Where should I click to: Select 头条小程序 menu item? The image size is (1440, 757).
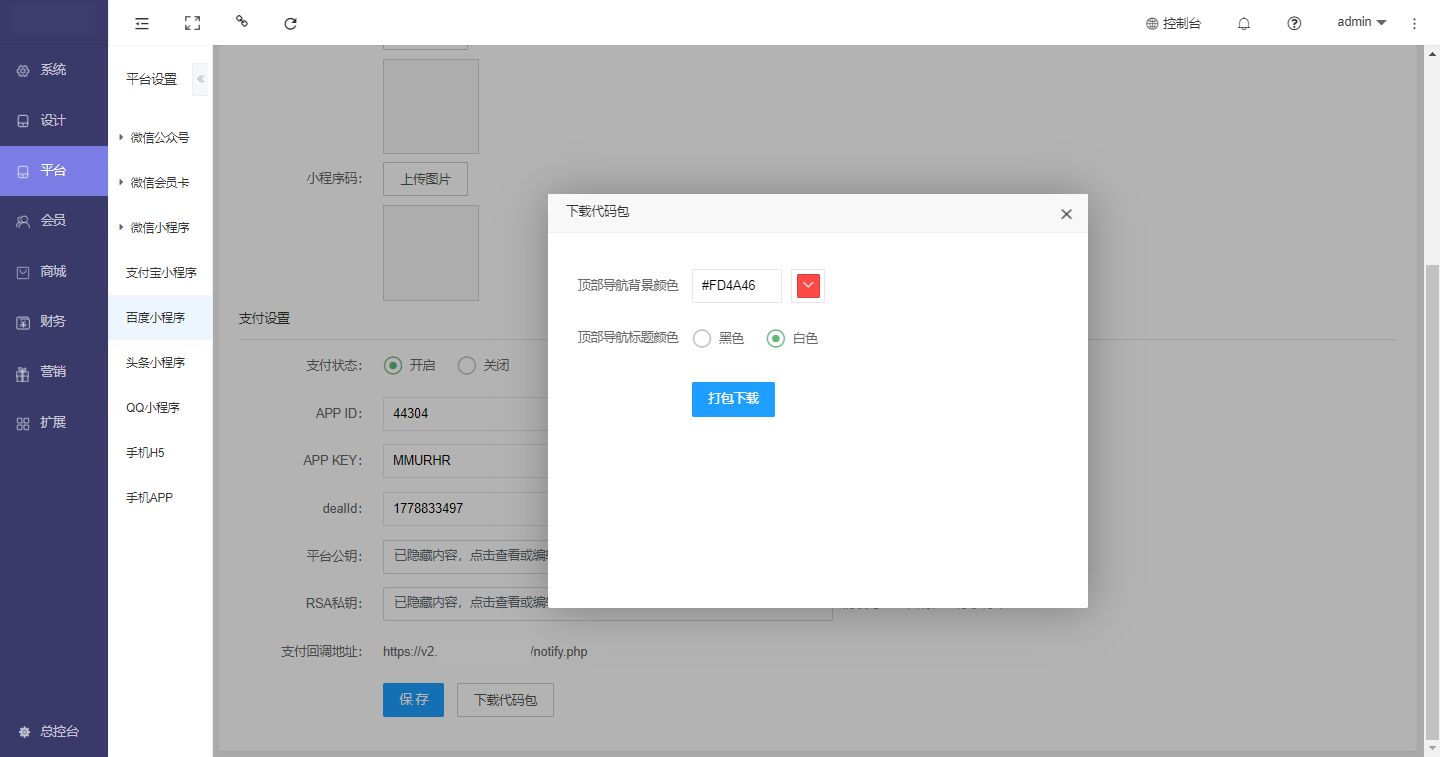coord(155,363)
